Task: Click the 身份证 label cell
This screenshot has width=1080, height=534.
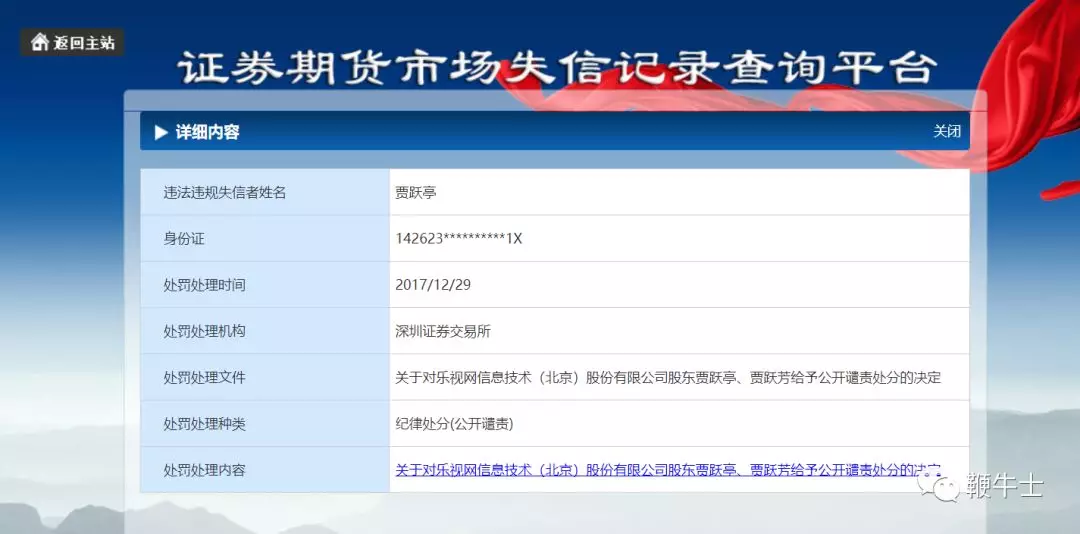Action: [265, 238]
